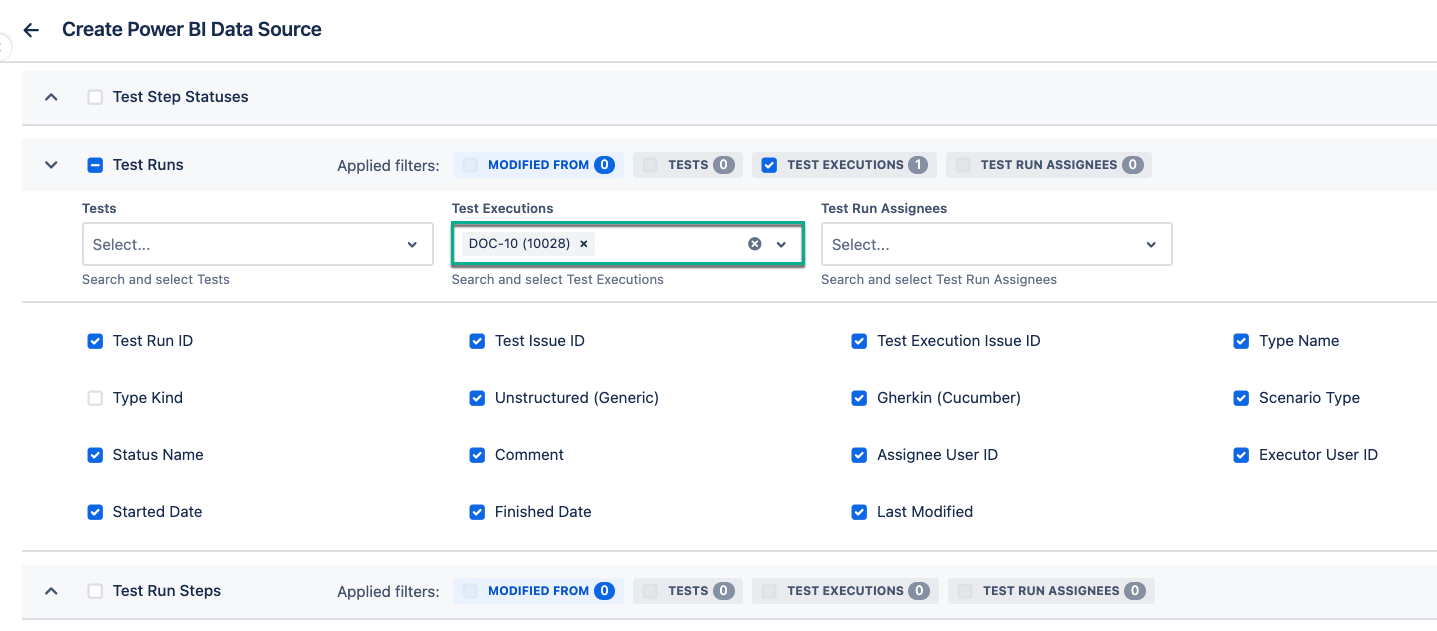Uncheck the Test Run ID field

95,341
